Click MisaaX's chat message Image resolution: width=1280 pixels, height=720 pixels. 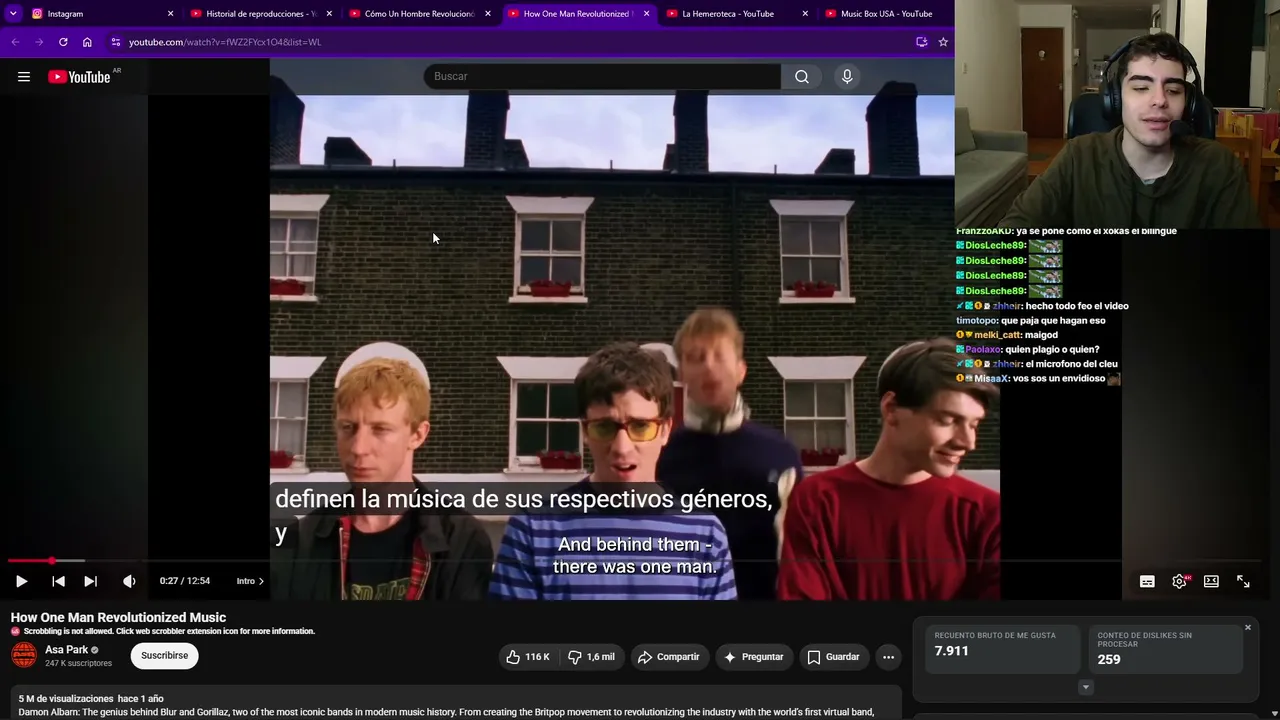click(1038, 379)
